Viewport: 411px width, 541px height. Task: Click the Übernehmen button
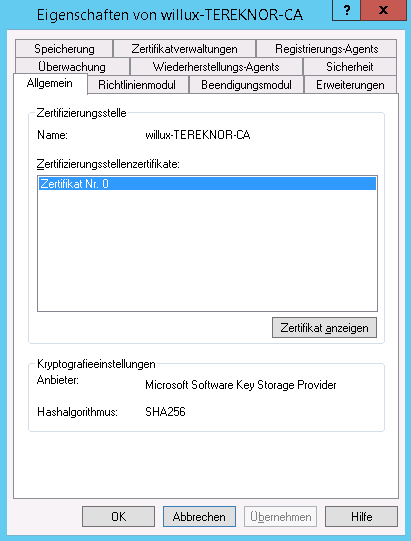(x=280, y=517)
